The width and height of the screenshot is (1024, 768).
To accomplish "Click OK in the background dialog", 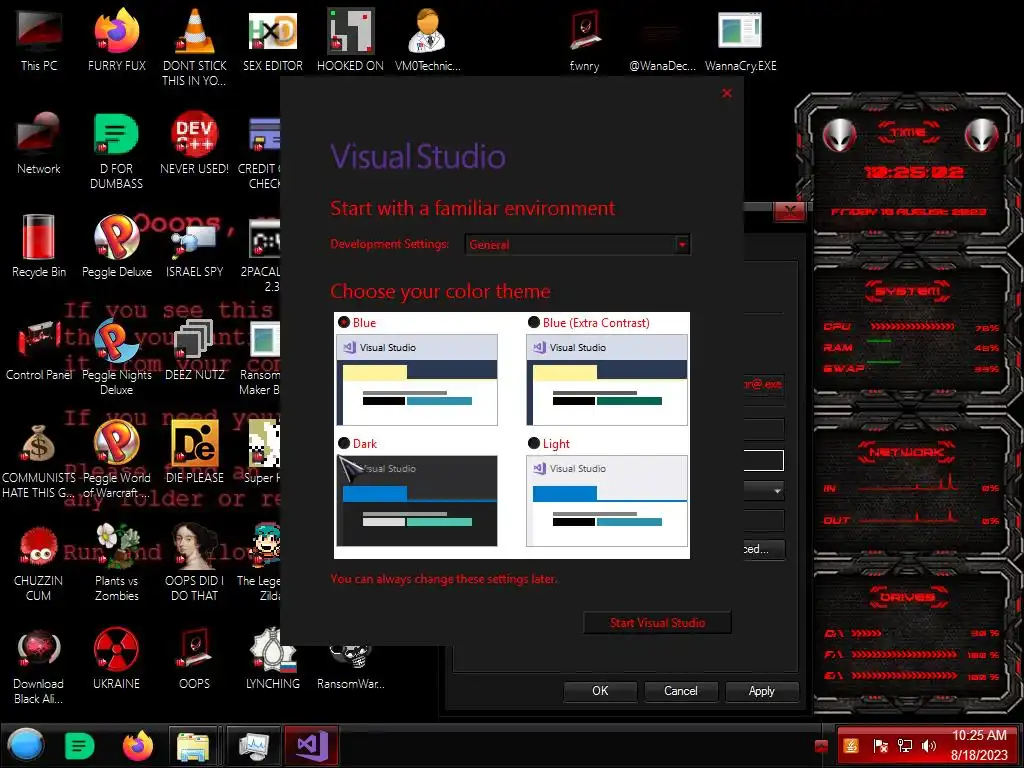I will 600,691.
